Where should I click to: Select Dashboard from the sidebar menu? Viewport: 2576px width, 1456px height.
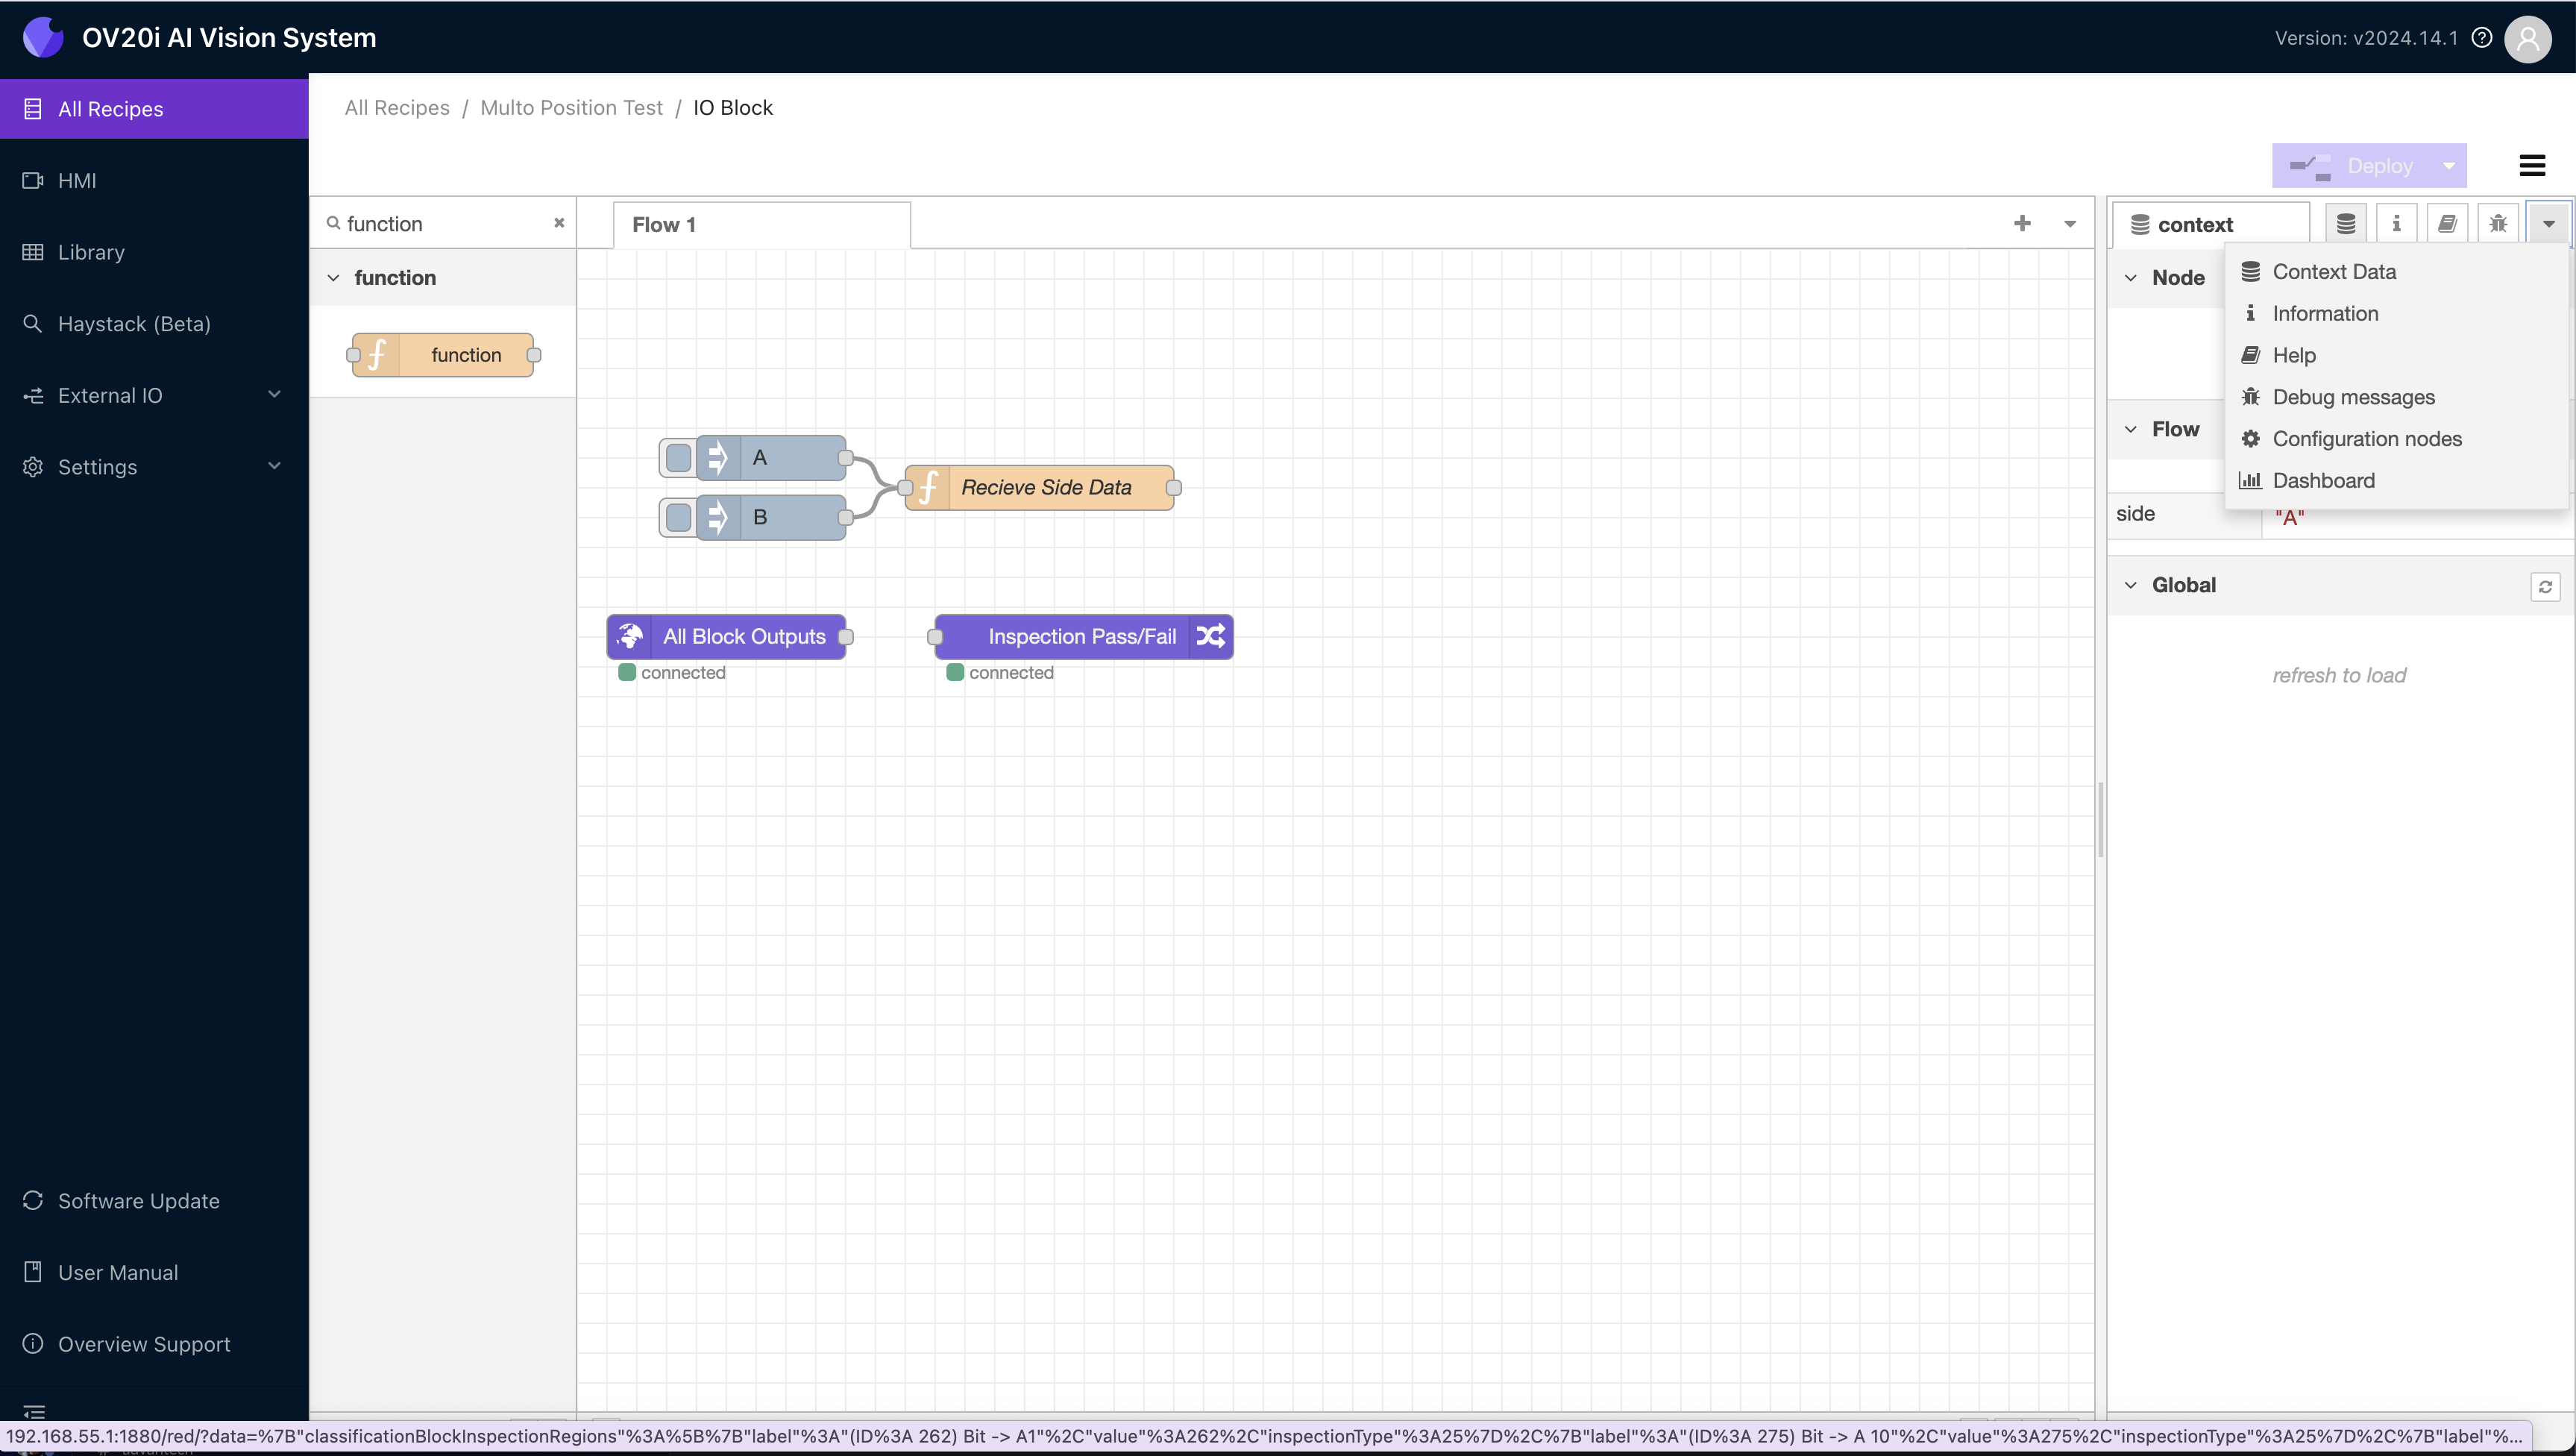click(2322, 480)
